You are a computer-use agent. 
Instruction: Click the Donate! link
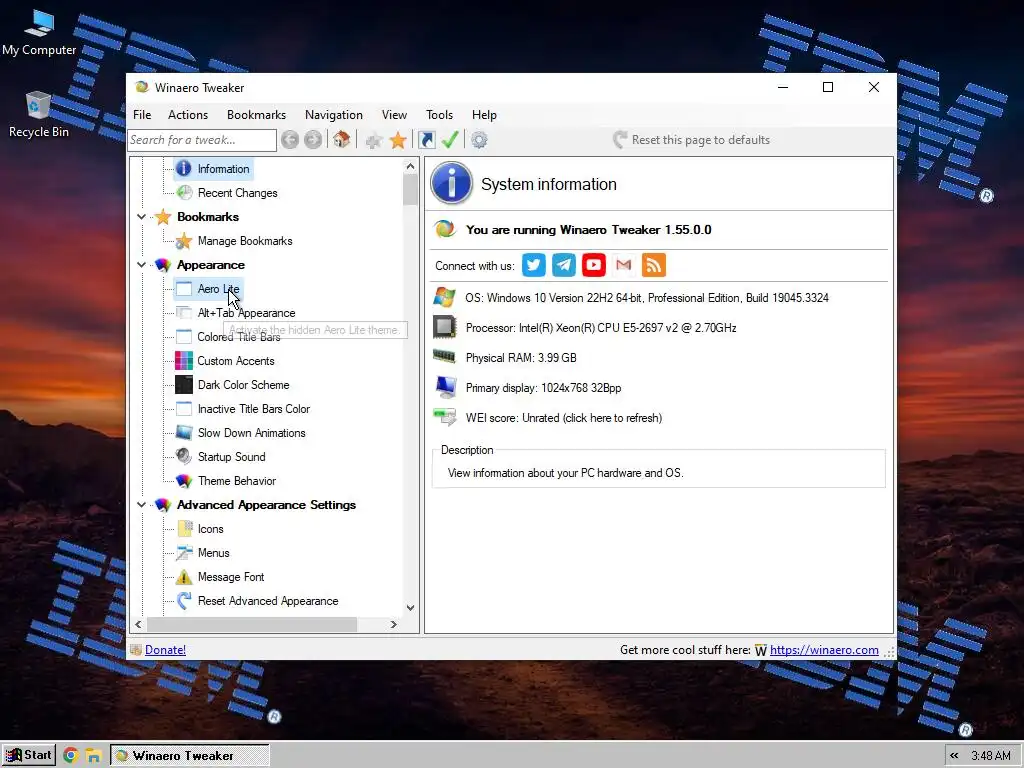(165, 650)
